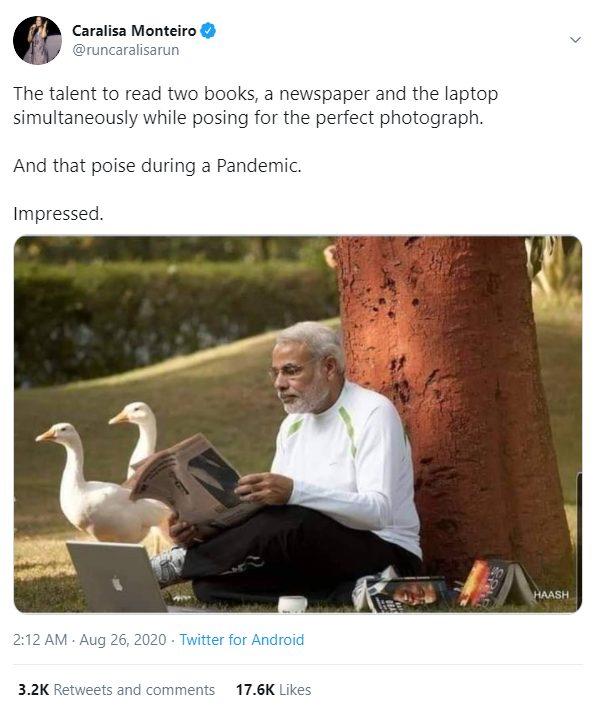Click the blue verified badge
597x704 pixels.
[x=208, y=31]
